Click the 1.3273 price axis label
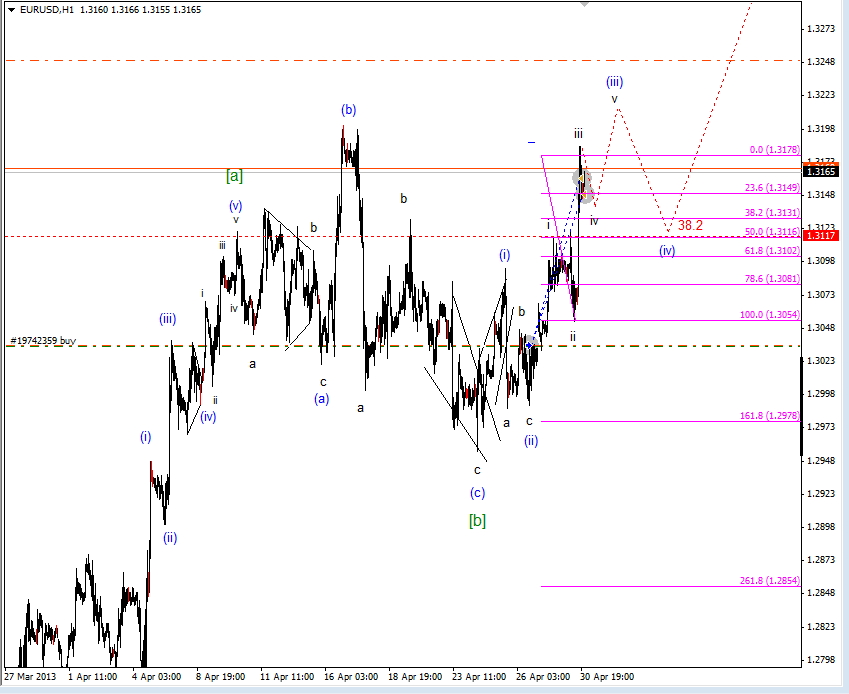This screenshot has height=694, width=849. (821, 29)
